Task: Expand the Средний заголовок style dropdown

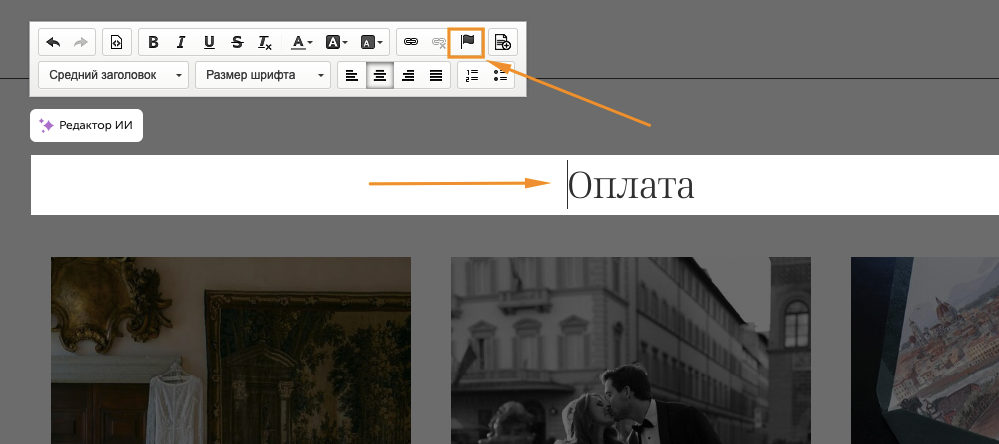Action: (x=113, y=75)
